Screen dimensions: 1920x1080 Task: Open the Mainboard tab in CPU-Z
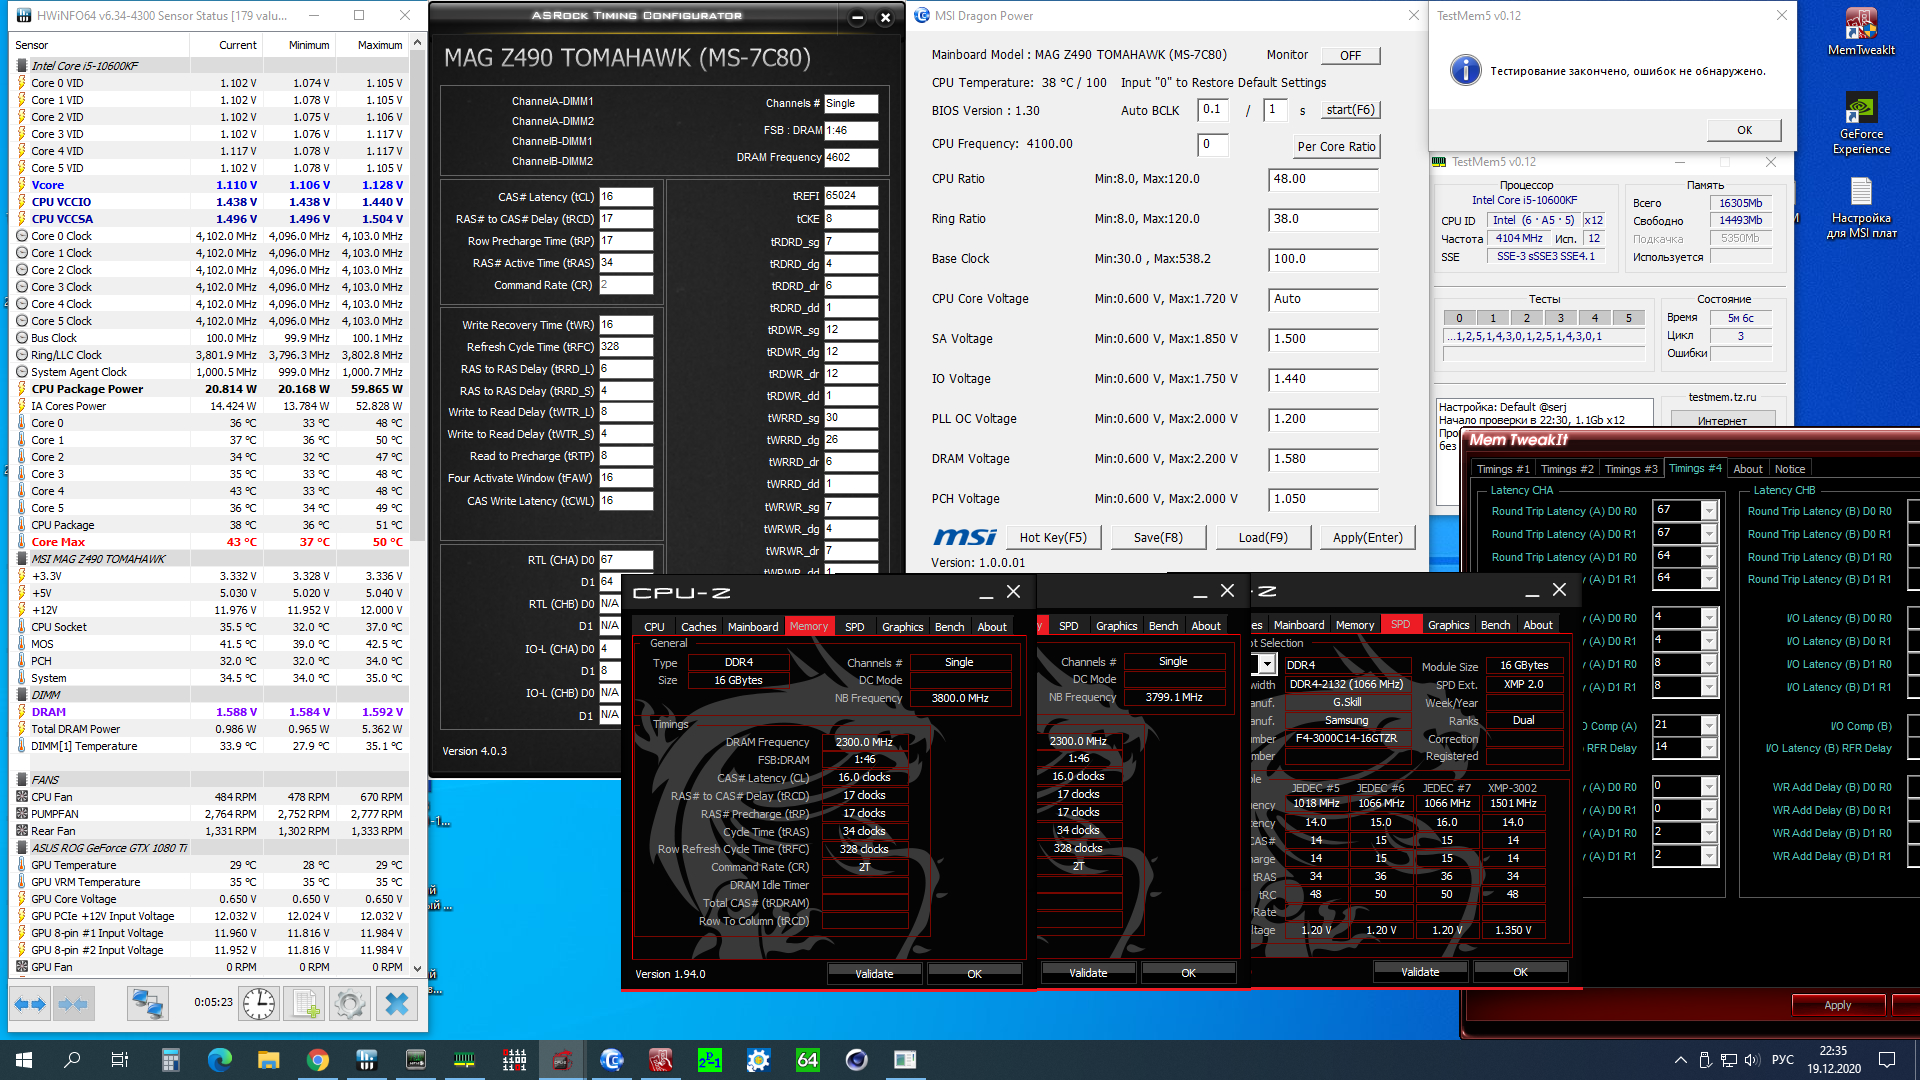(752, 627)
